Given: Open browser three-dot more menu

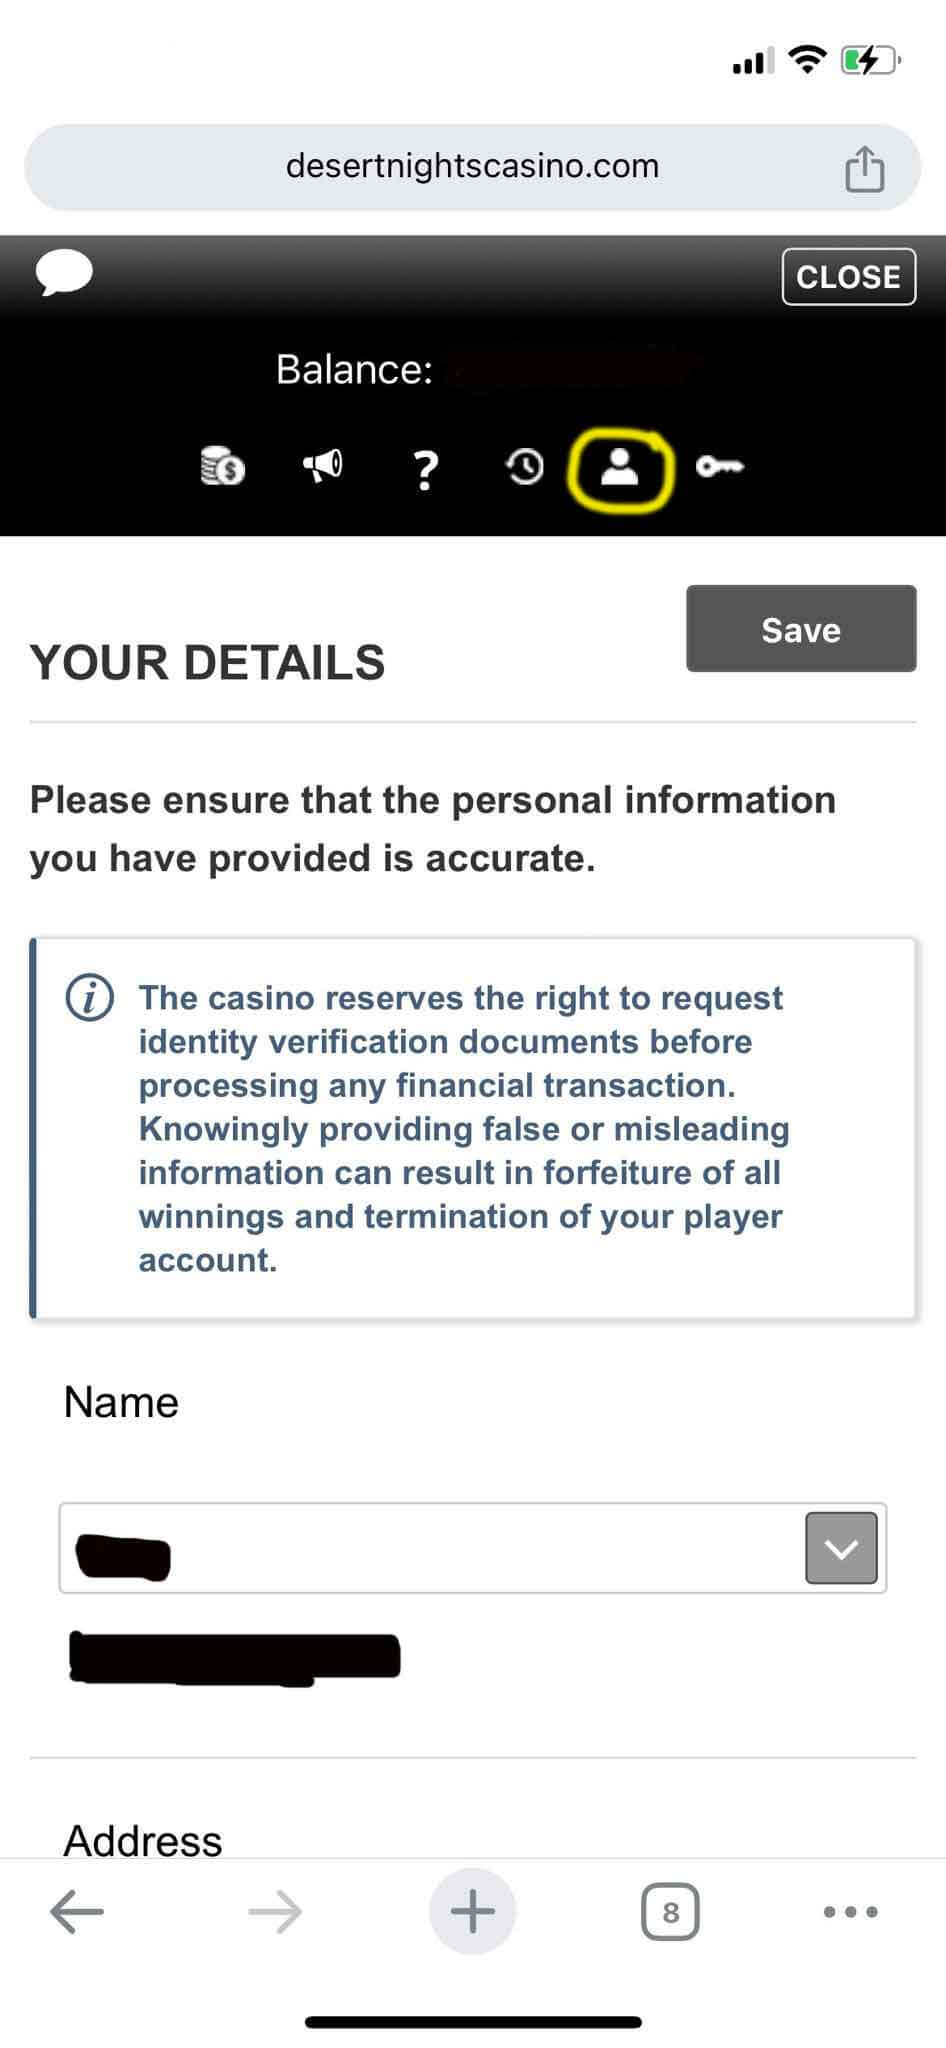Looking at the screenshot, I should pos(850,1912).
